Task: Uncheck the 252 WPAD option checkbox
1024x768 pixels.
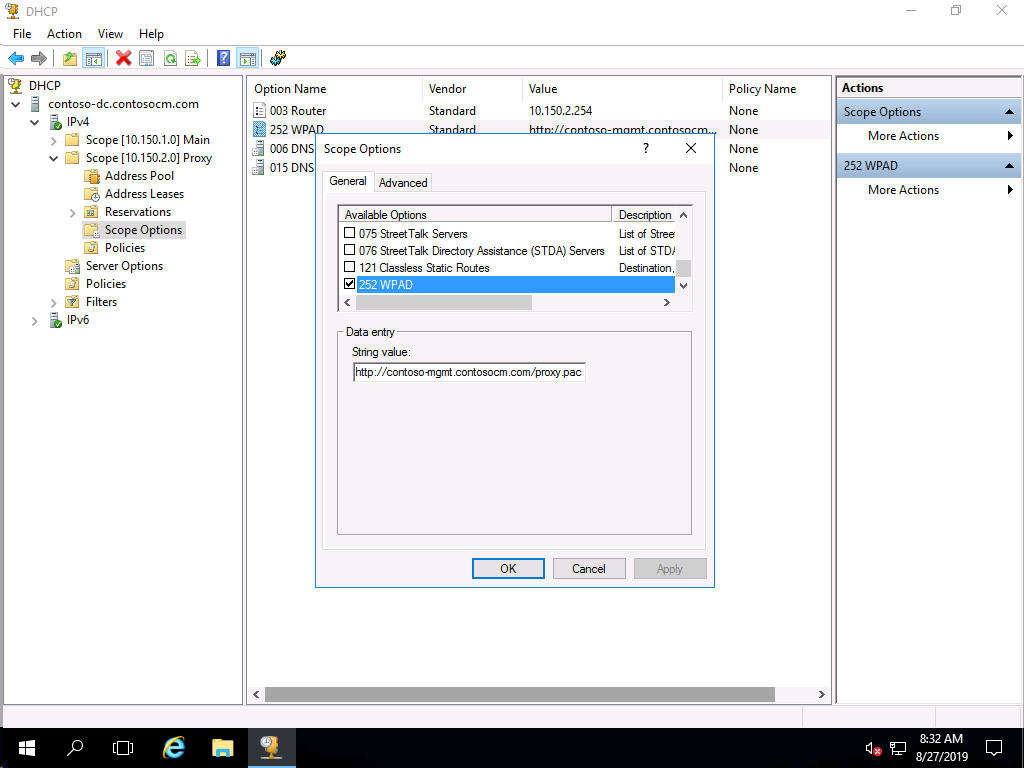Action: click(x=349, y=285)
